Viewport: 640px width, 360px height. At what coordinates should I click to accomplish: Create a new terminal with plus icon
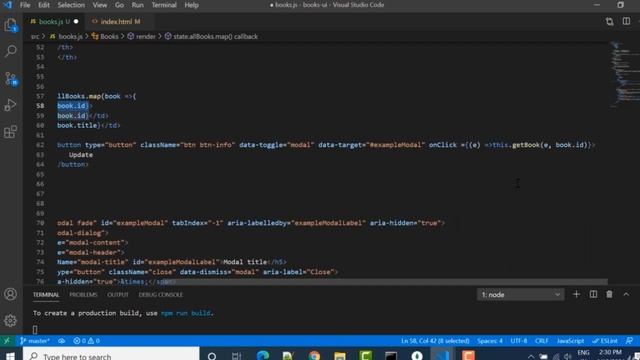(576, 294)
